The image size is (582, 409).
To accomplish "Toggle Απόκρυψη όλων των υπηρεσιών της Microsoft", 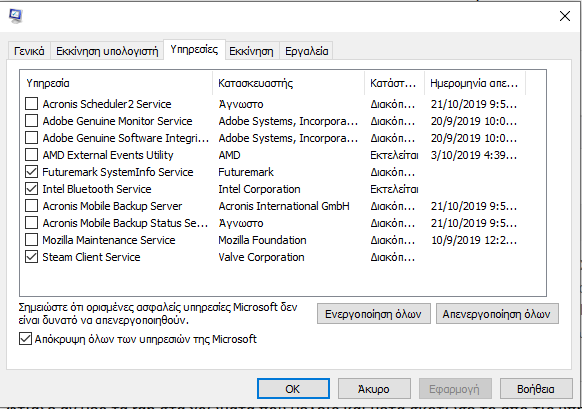I will tap(25, 339).
